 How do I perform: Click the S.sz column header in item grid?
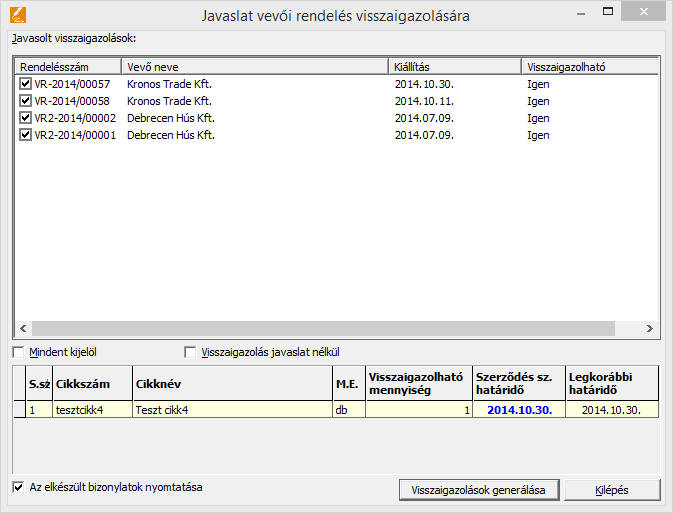(39, 384)
